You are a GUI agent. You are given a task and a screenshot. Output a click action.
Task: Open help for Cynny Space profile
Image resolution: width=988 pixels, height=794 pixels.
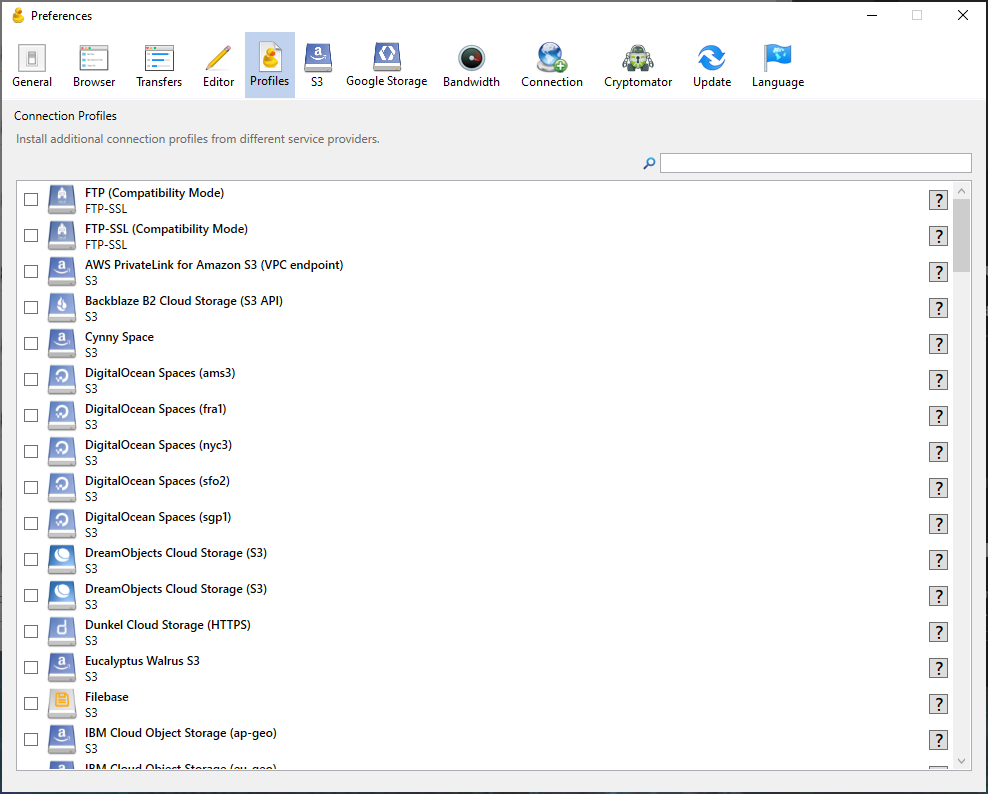click(938, 344)
